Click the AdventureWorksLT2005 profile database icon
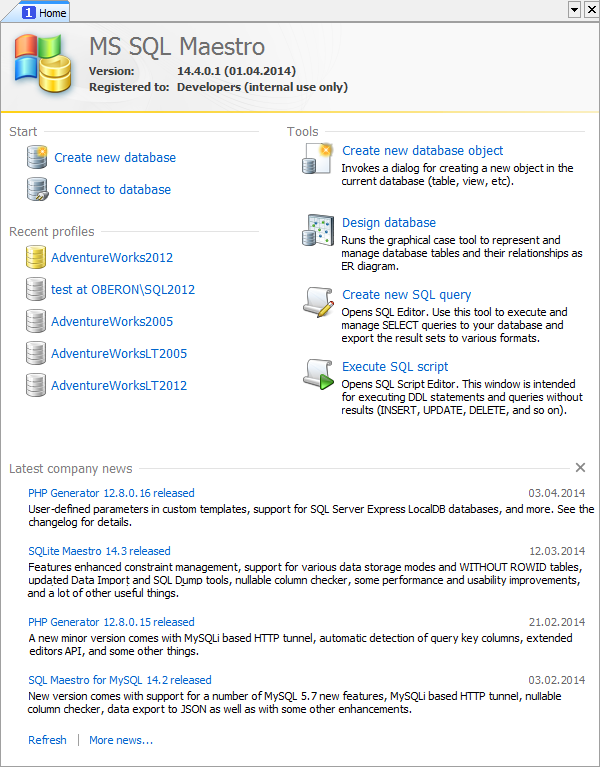Image resolution: width=600 pixels, height=767 pixels. pyautogui.click(x=36, y=354)
